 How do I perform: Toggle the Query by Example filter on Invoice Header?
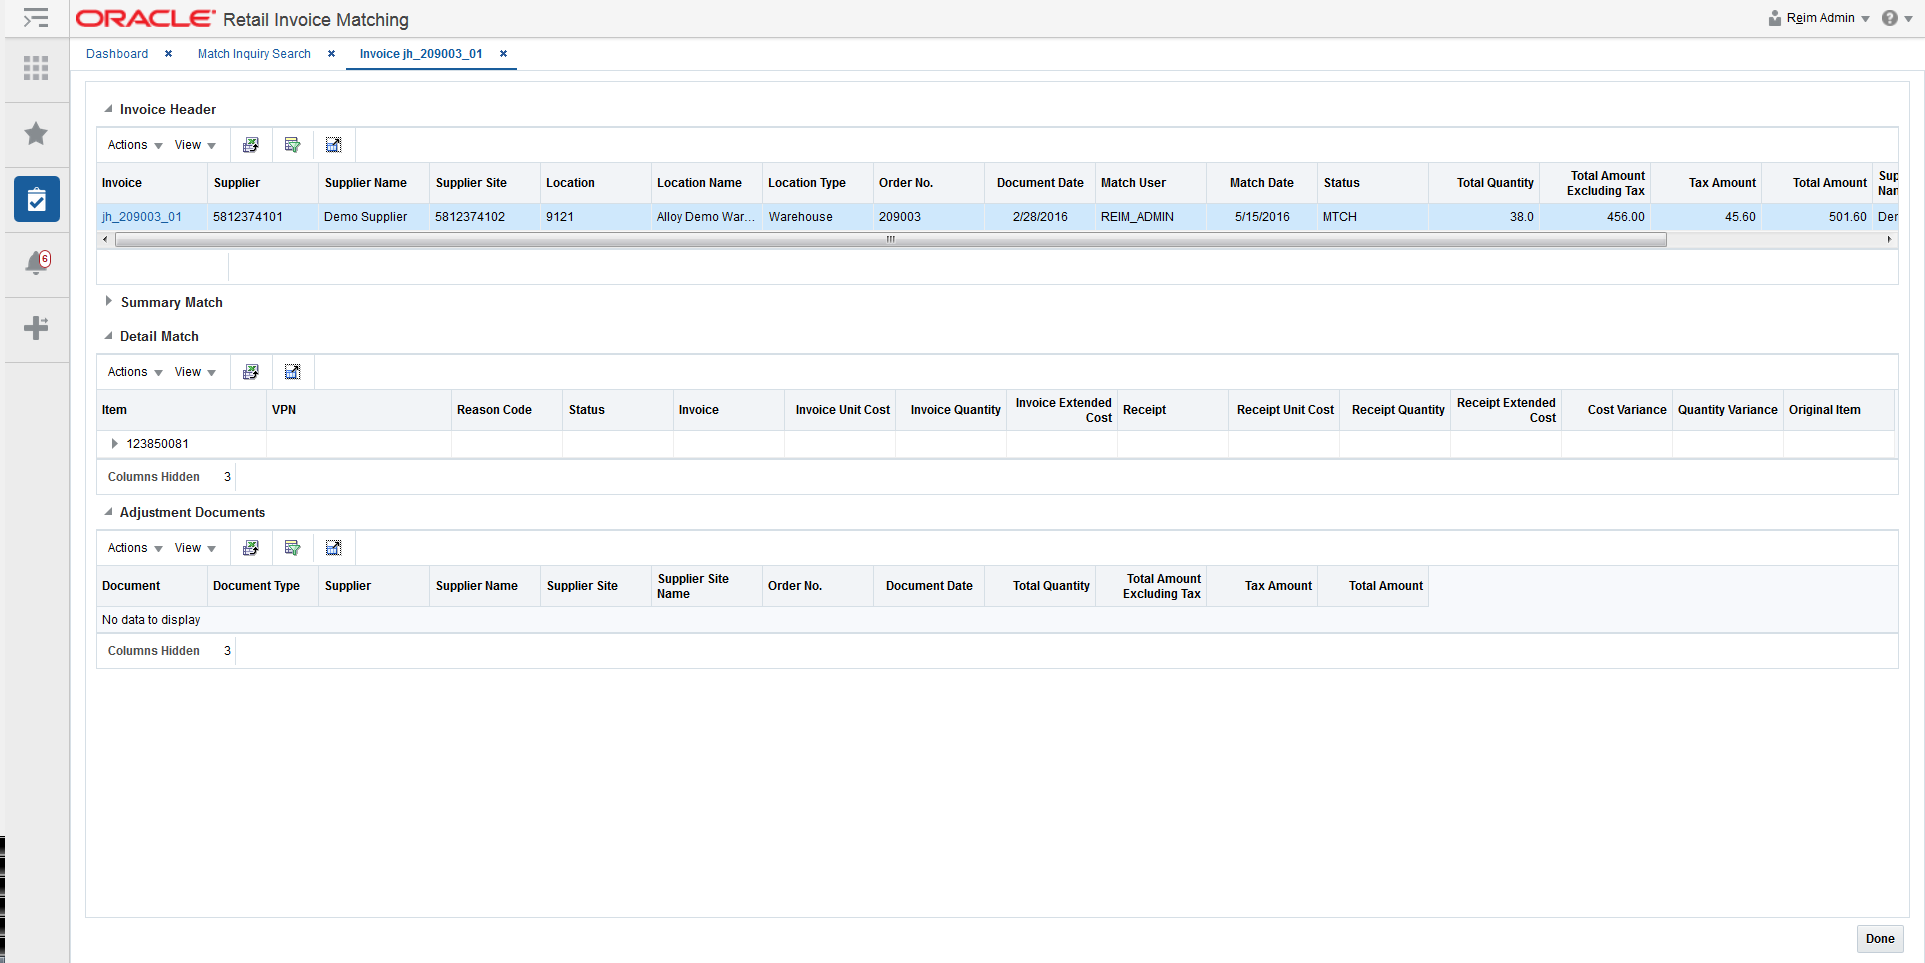292,145
